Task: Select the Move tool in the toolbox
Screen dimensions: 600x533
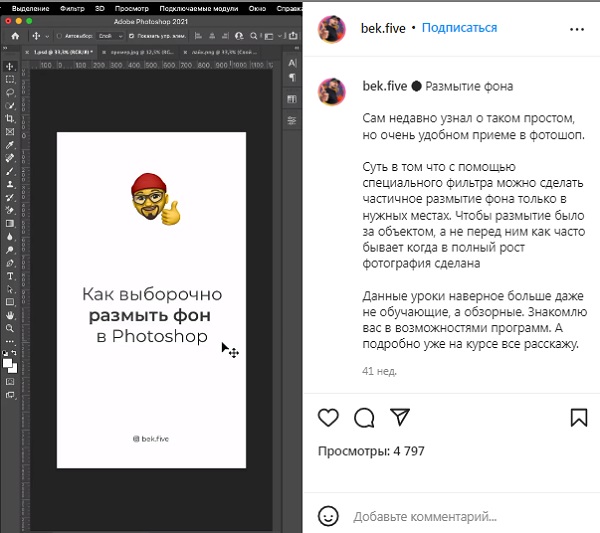Action: (10, 67)
